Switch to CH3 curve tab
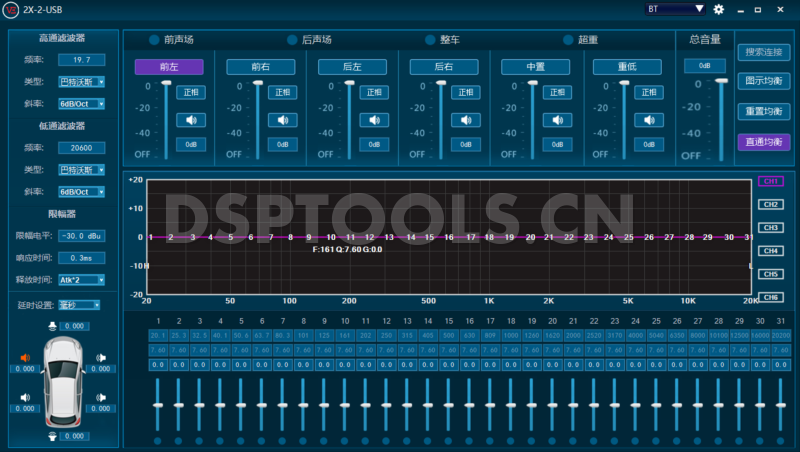The height and width of the screenshot is (452, 800). click(770, 228)
